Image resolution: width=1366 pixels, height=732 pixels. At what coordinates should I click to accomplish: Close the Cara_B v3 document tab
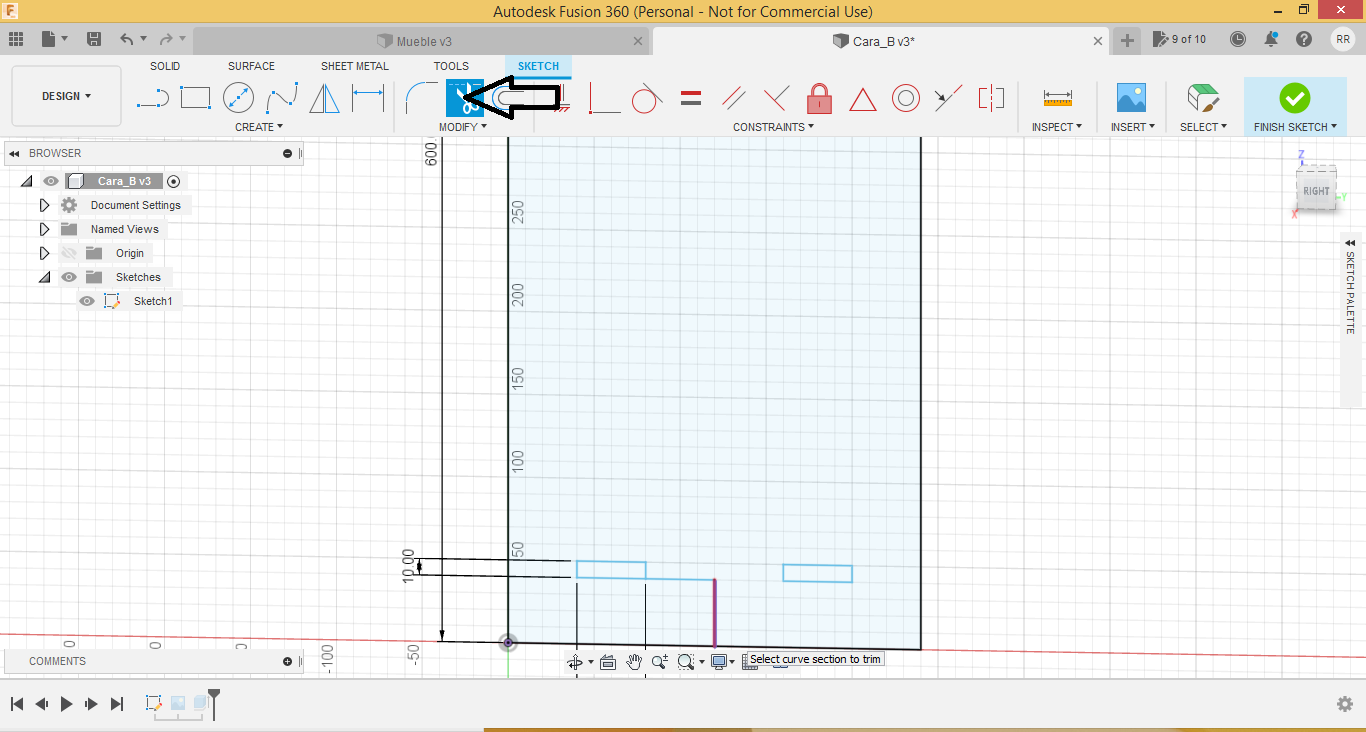coord(1098,41)
